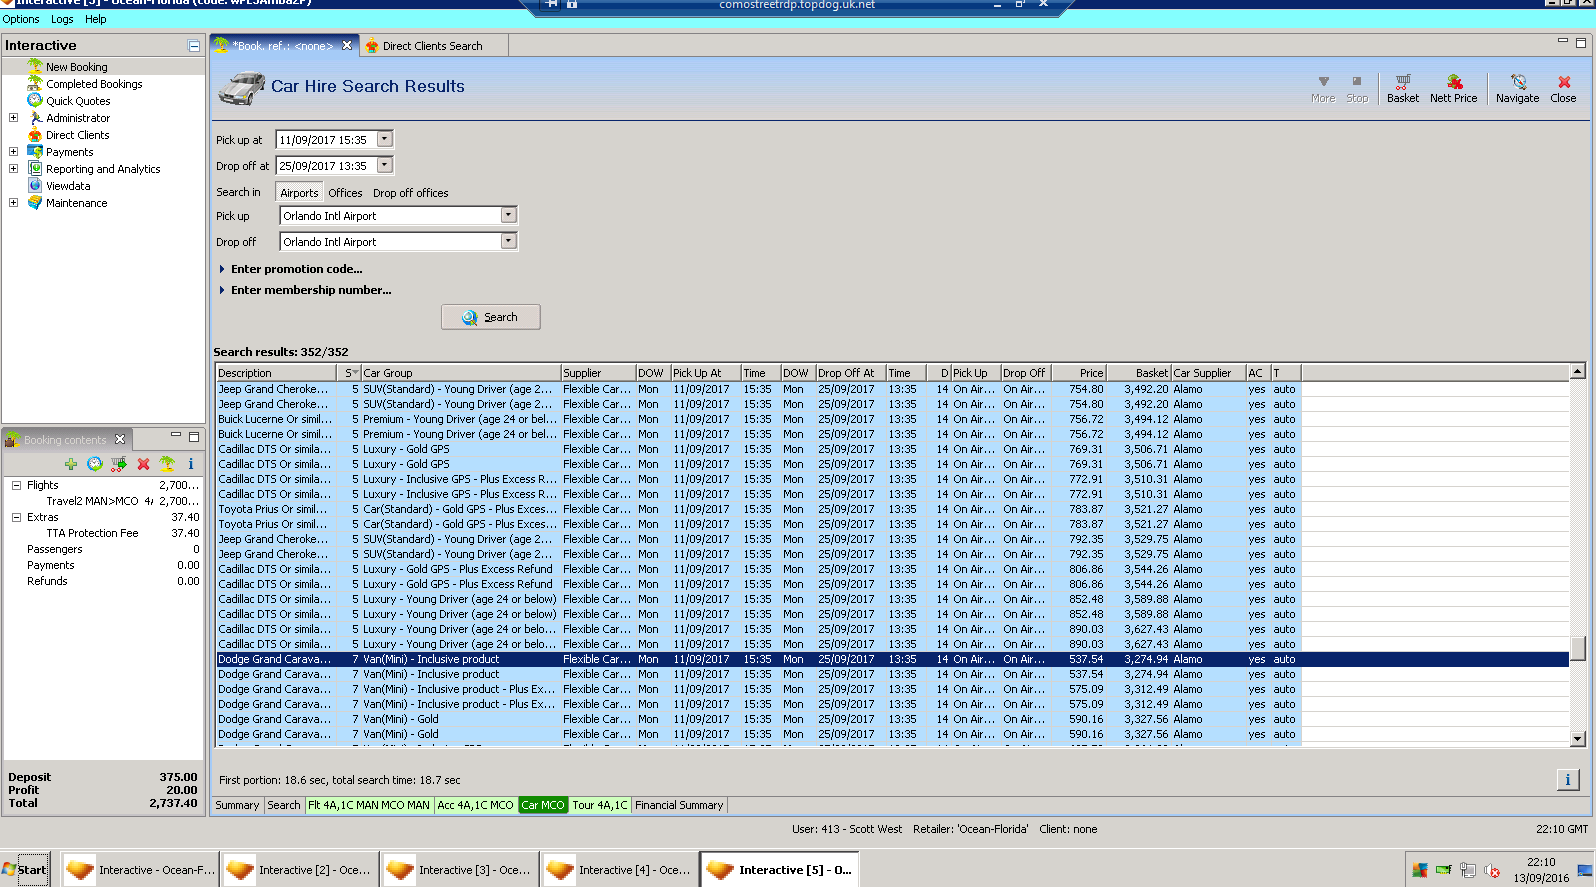Collapse the Interactive panel minimize icon
The width and height of the screenshot is (1596, 887).
click(x=194, y=46)
